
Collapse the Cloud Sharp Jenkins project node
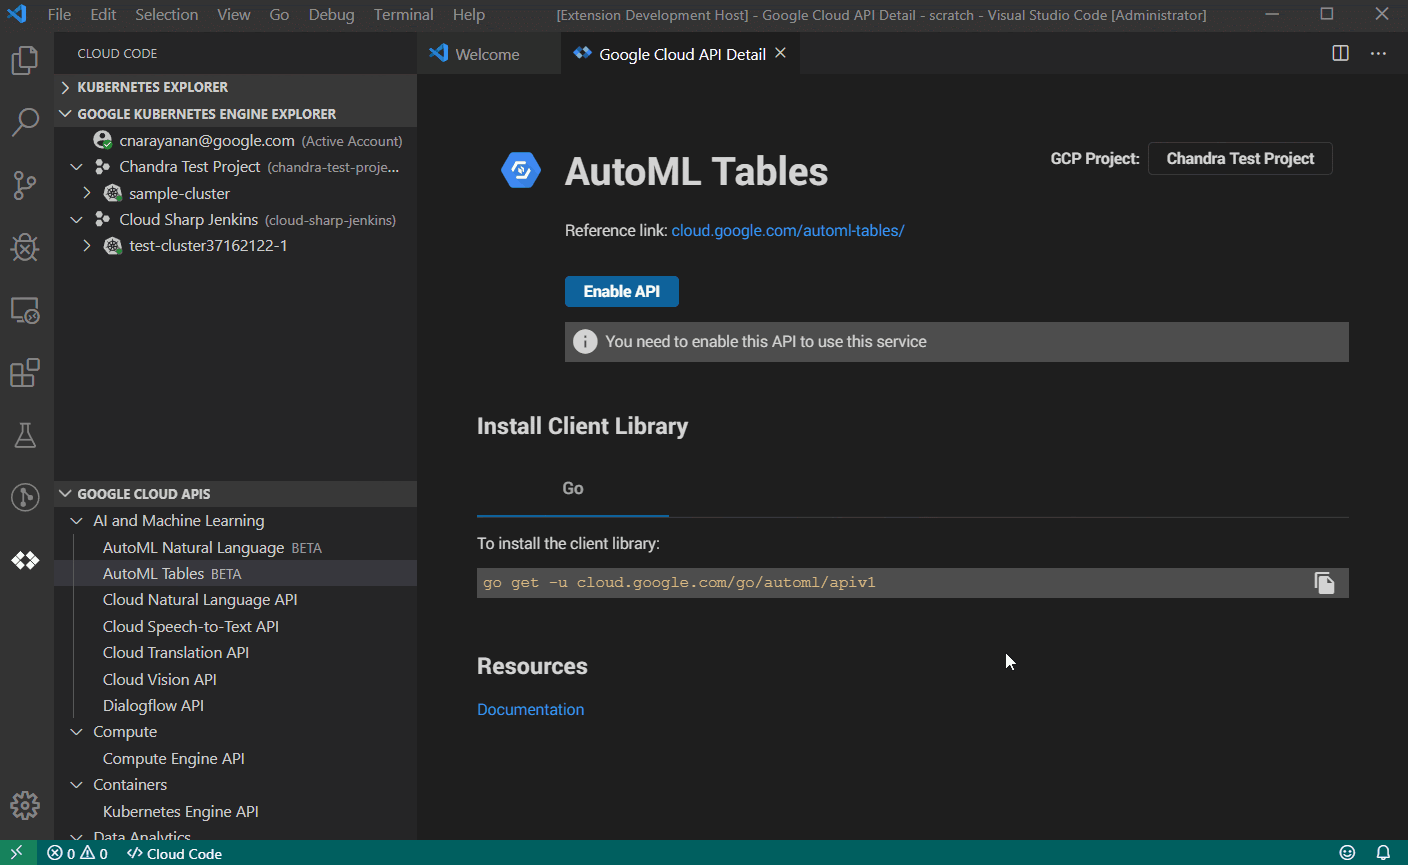[x=76, y=220]
